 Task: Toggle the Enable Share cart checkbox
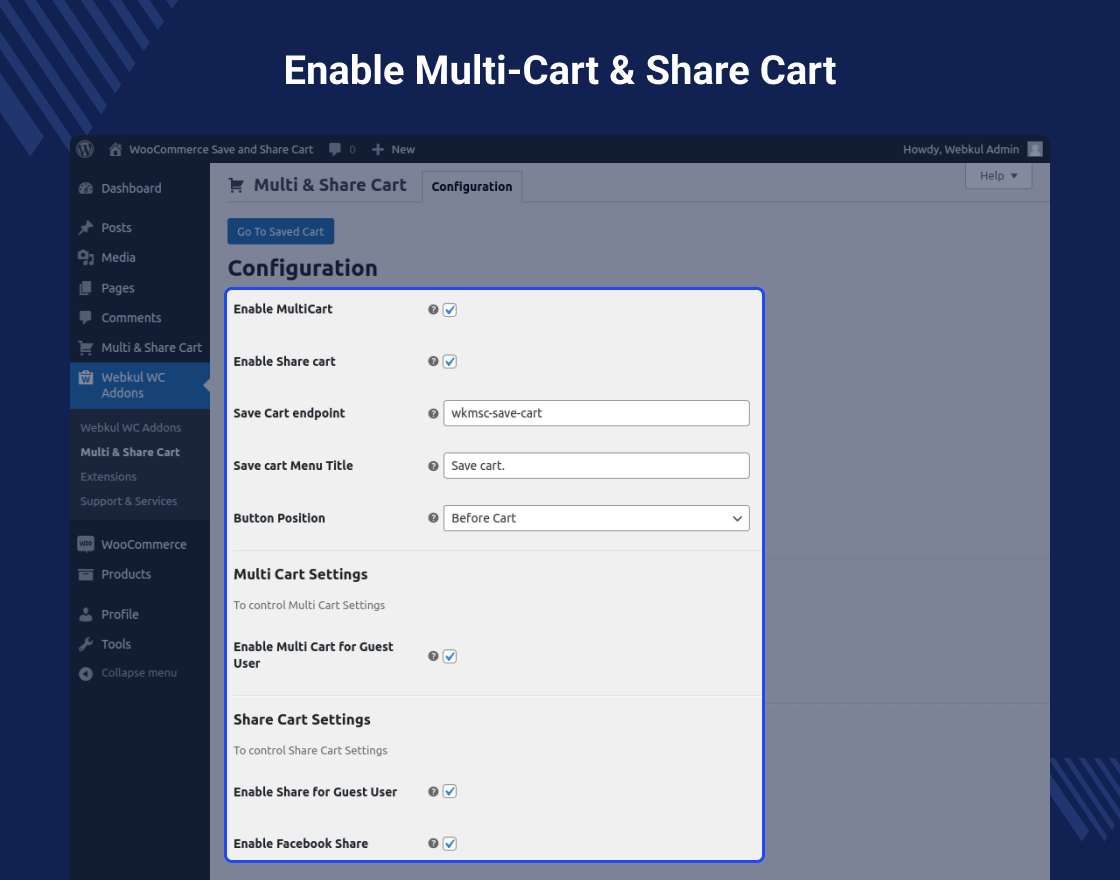[450, 361]
